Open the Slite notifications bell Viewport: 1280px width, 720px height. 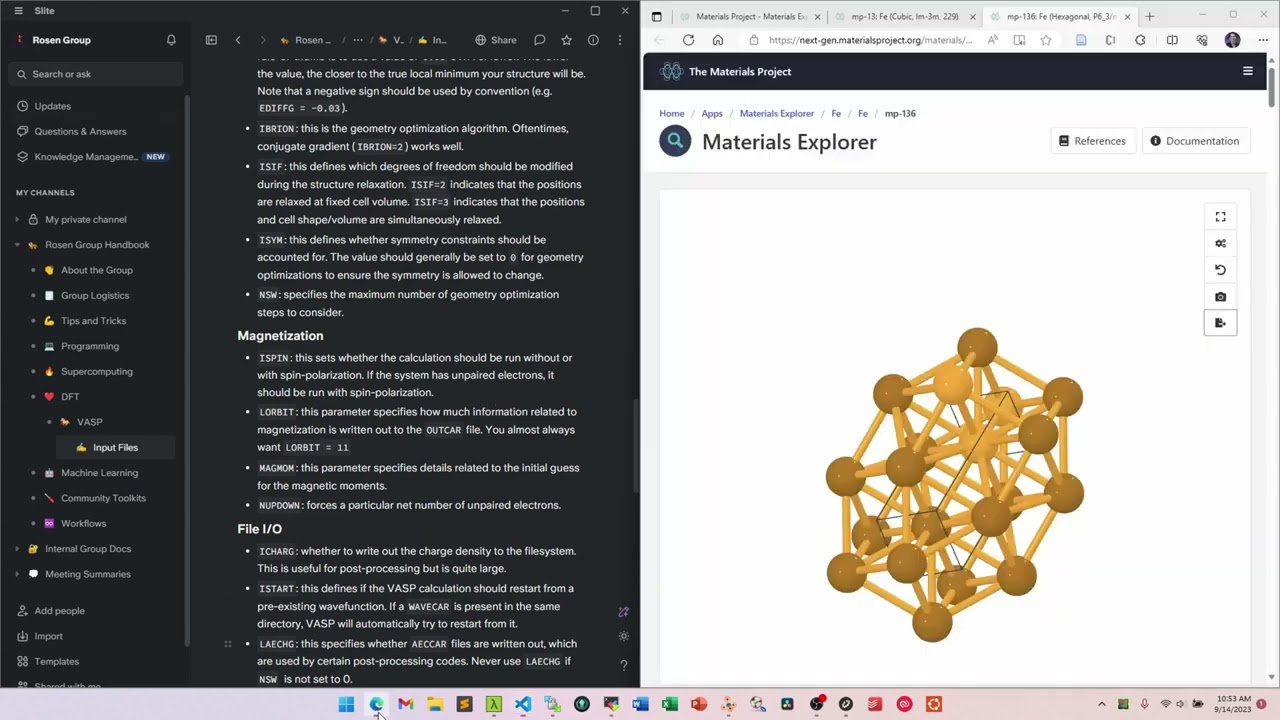[171, 40]
